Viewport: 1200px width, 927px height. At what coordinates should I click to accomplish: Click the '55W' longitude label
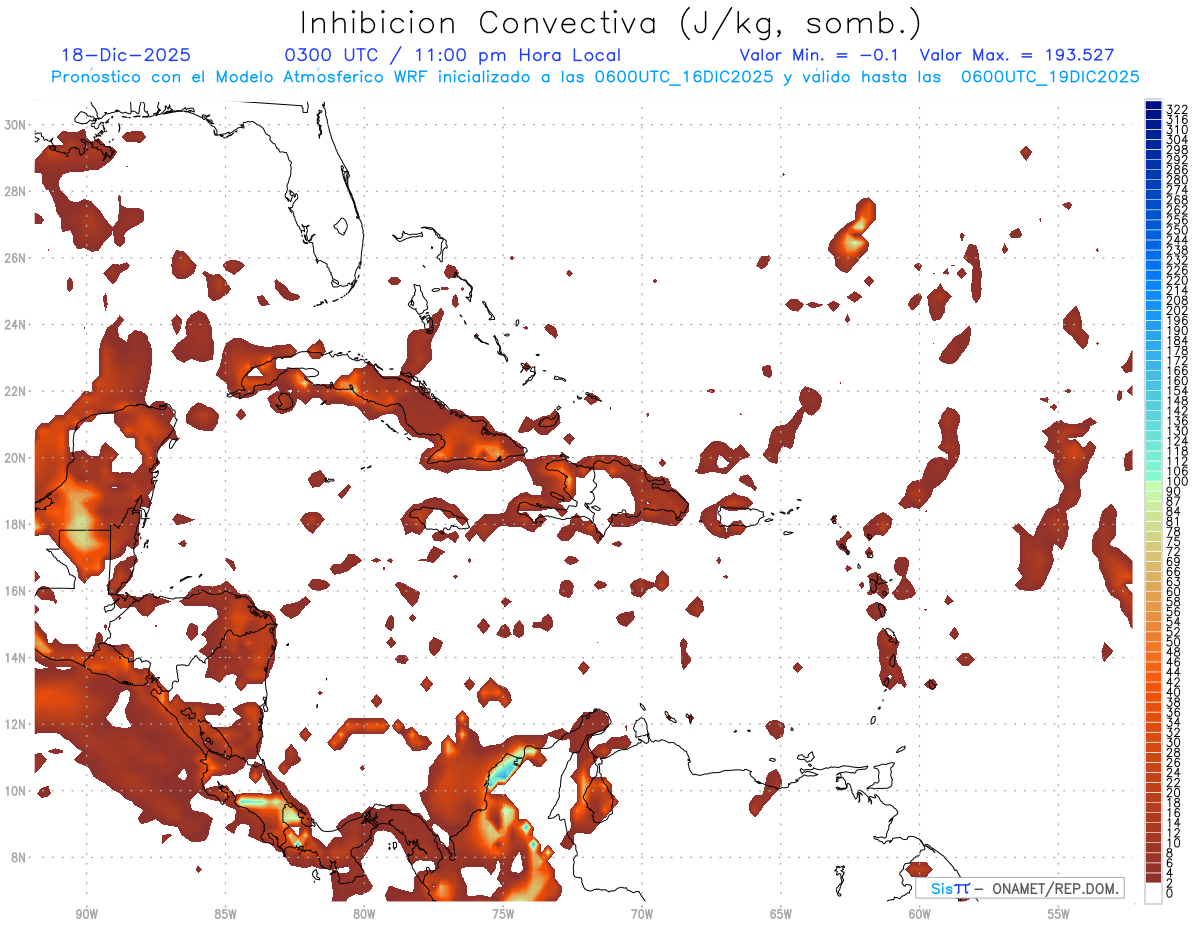coord(1058,914)
